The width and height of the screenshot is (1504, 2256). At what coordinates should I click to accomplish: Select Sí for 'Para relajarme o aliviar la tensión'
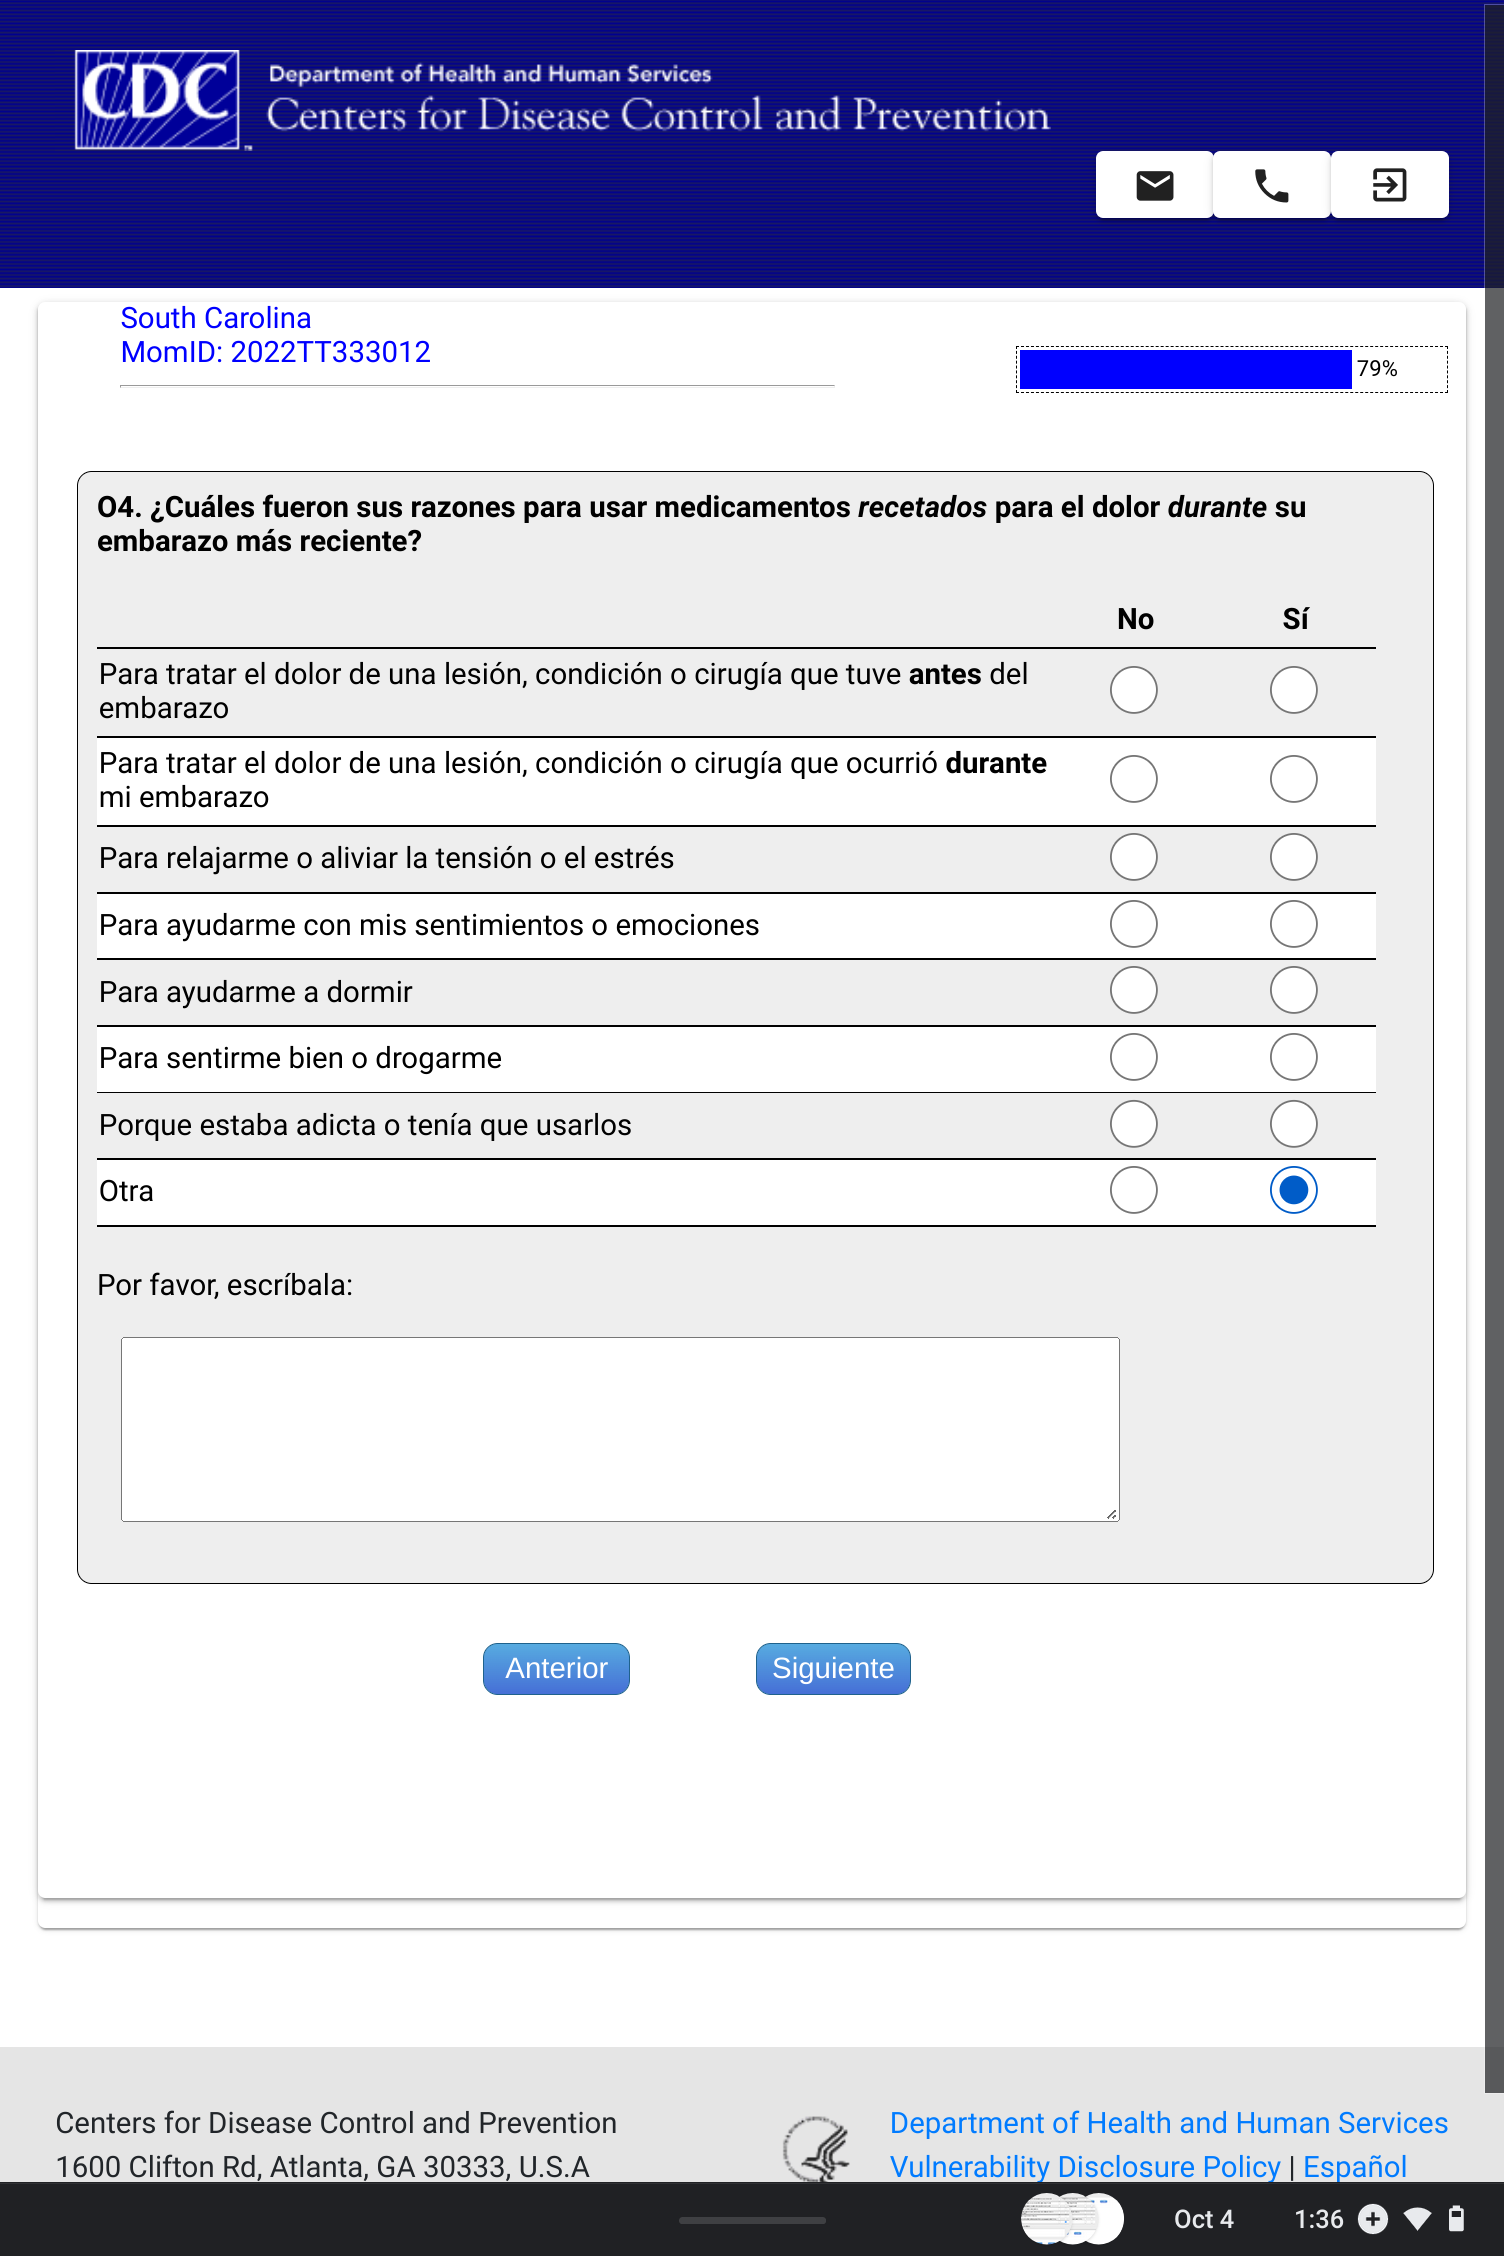1293,858
